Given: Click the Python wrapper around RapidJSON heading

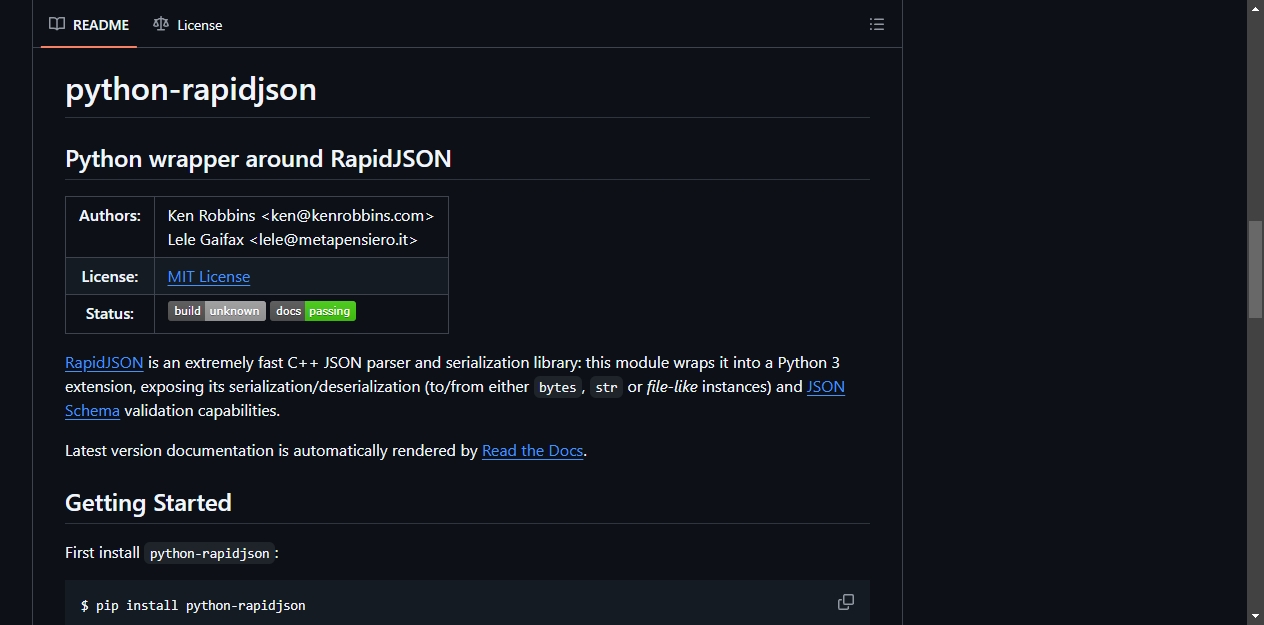Looking at the screenshot, I should click(258, 159).
